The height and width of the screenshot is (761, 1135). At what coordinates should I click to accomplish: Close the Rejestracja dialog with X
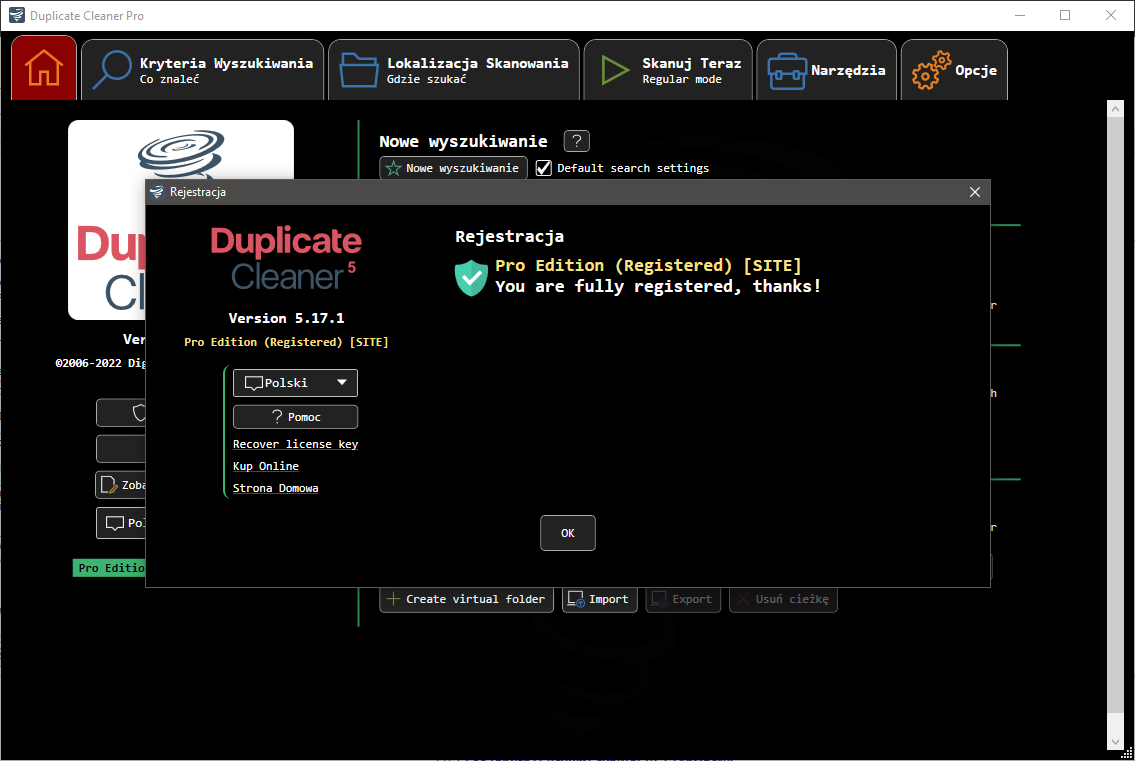pyautogui.click(x=975, y=192)
